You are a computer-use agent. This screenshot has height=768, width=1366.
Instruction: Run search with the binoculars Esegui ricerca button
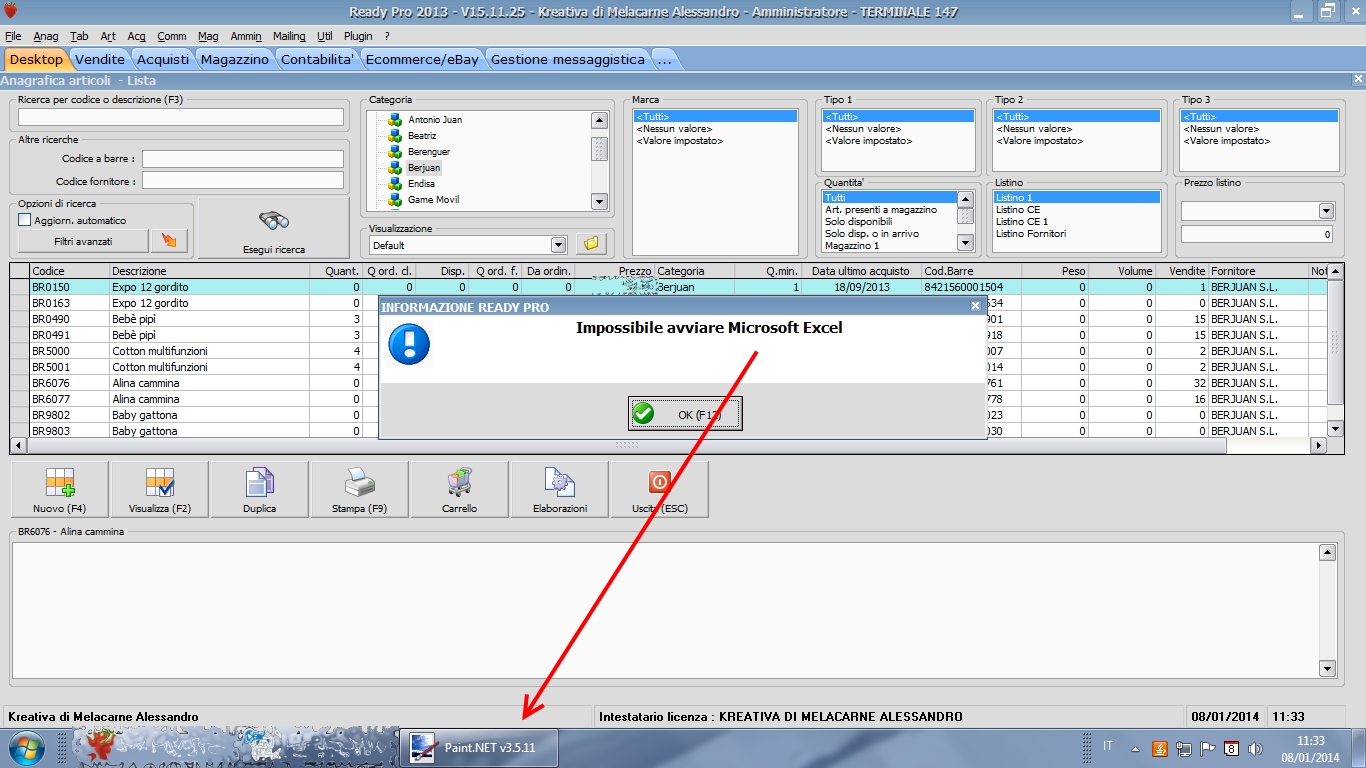[x=274, y=227]
